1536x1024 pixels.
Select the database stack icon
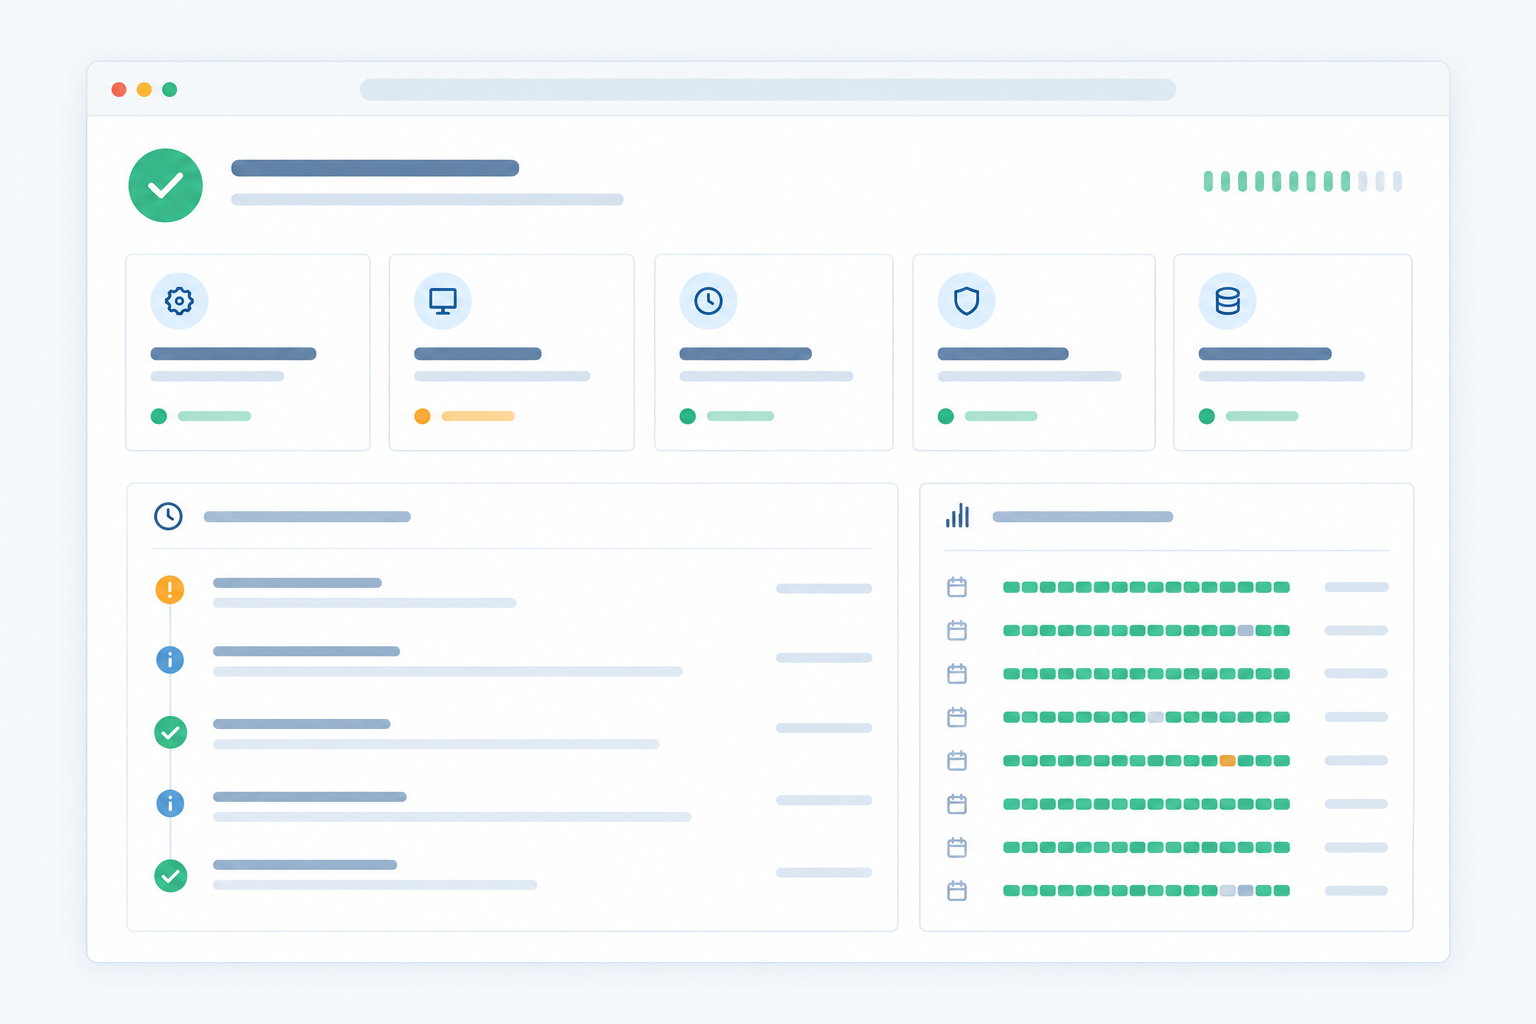click(1227, 301)
